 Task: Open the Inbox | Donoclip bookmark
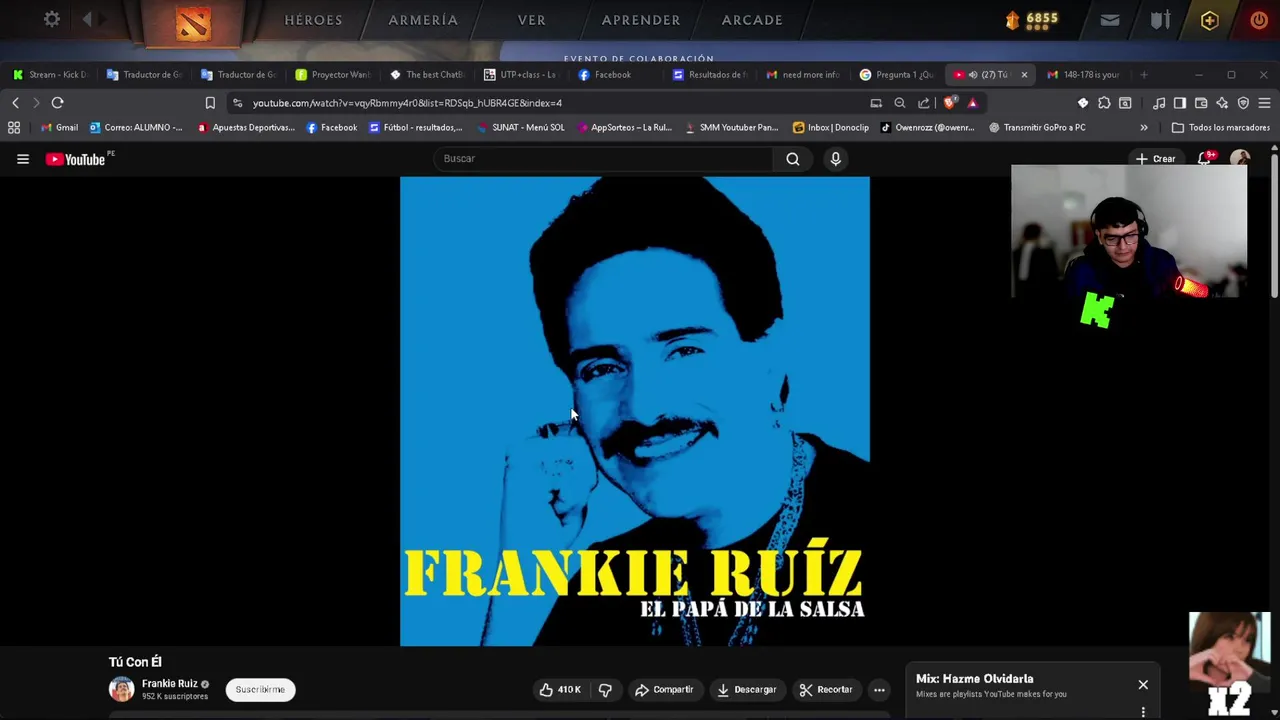click(x=831, y=127)
